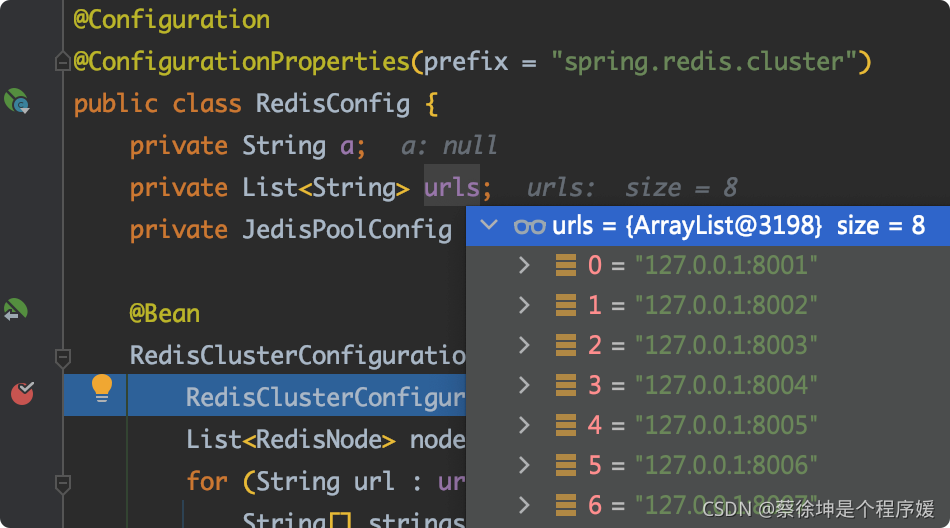Expand element 3 "127.0.0.1:8004"
The image size is (950, 528).
[524, 385]
